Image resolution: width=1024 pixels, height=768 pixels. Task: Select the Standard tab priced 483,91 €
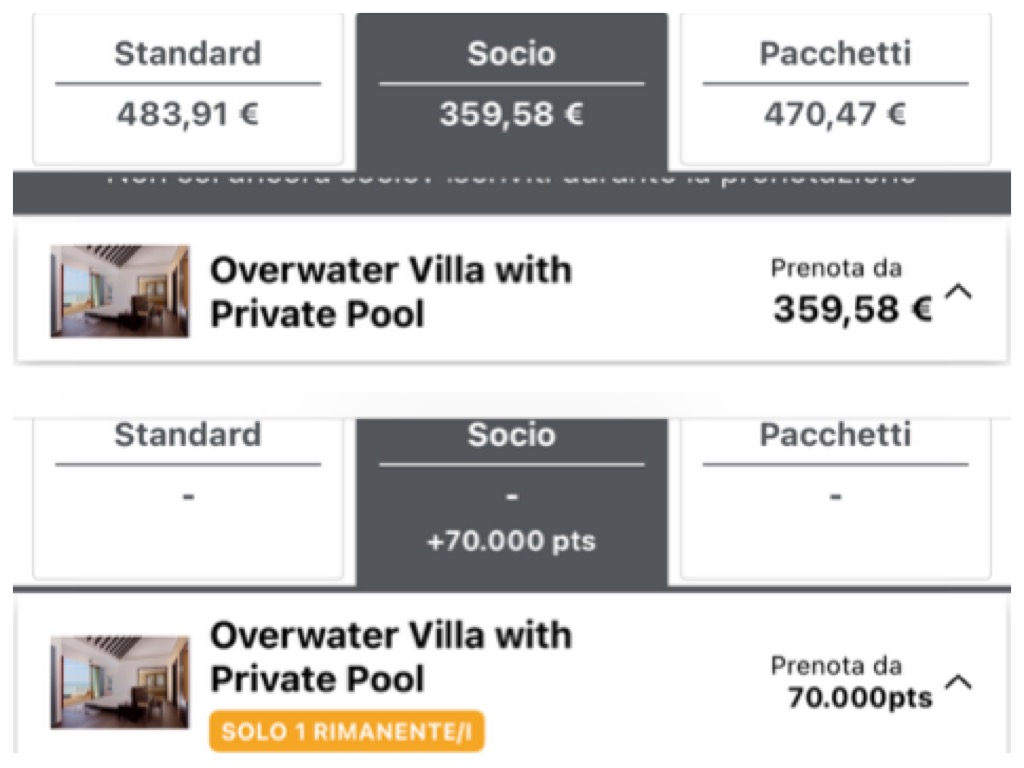pos(188,88)
